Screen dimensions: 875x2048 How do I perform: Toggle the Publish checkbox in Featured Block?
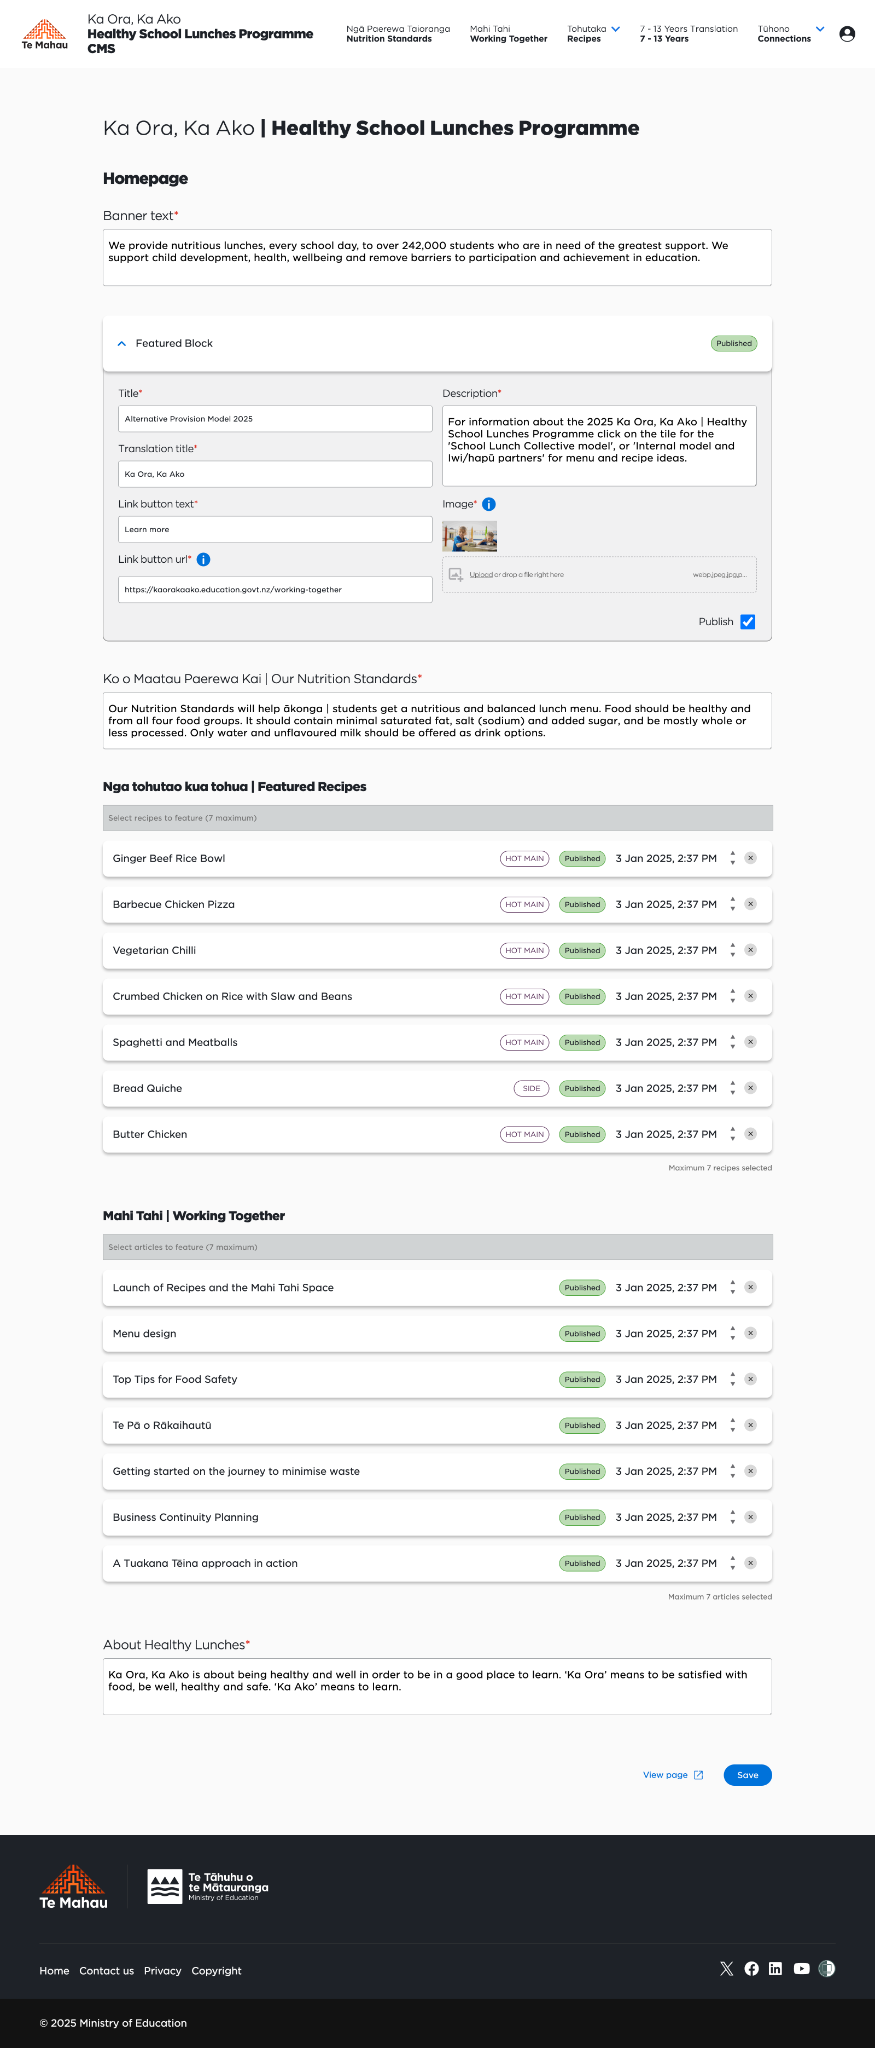click(x=748, y=622)
